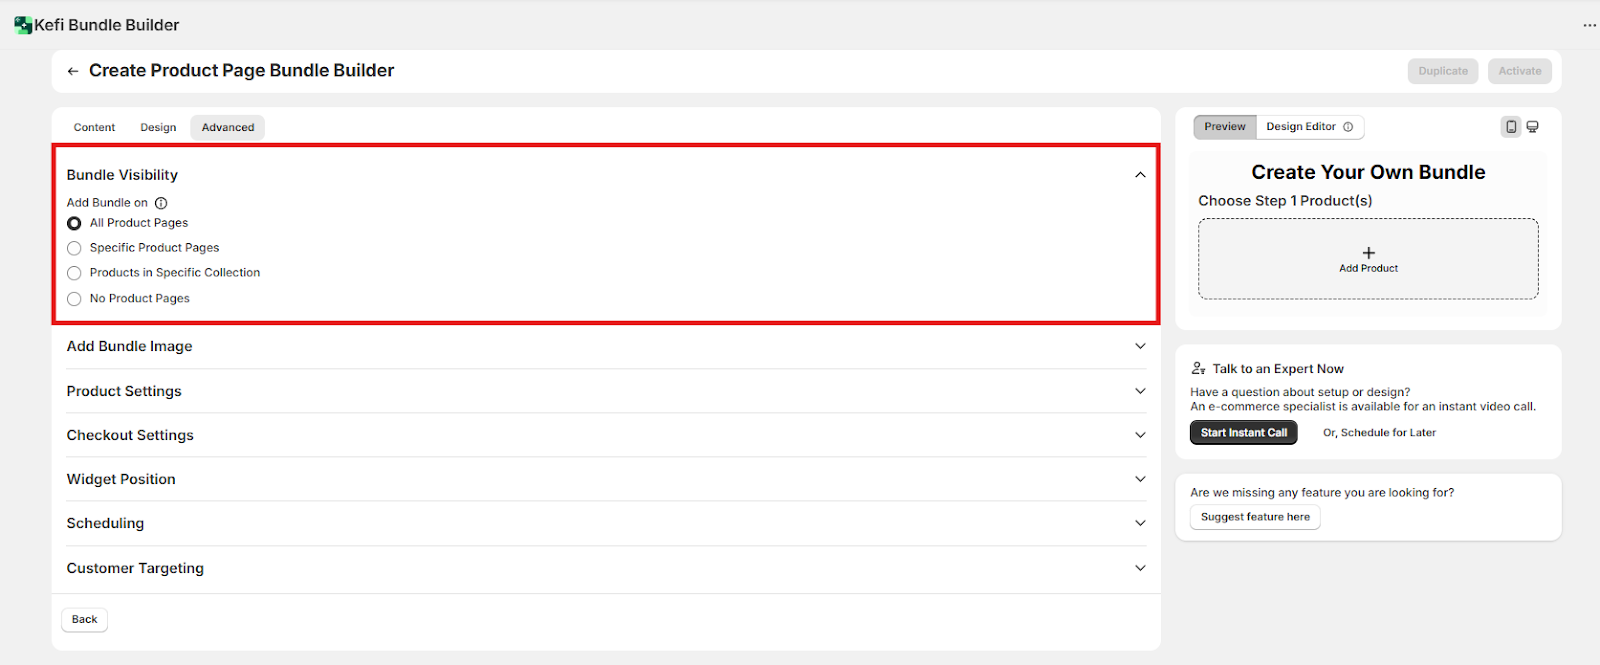Collapse the Bundle Visibility section

click(1140, 175)
